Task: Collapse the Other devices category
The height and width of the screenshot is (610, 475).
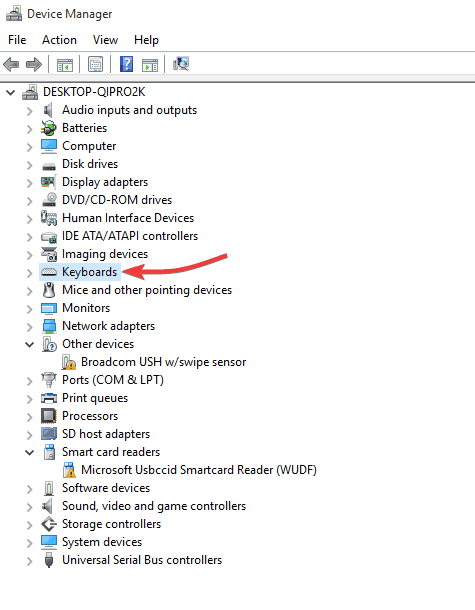Action: click(30, 344)
